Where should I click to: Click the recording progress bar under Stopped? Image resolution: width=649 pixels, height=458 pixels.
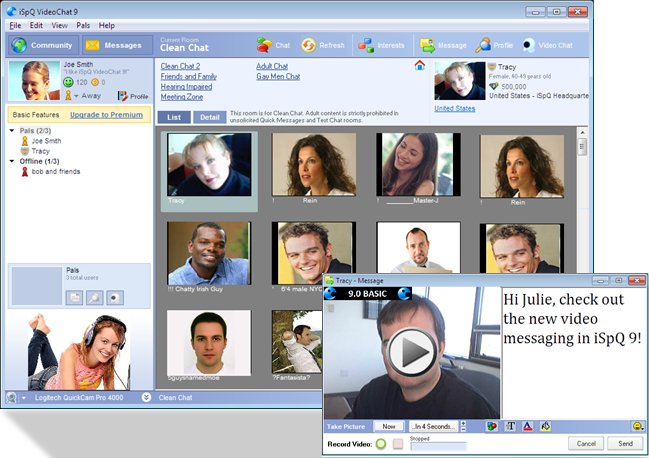(438, 446)
